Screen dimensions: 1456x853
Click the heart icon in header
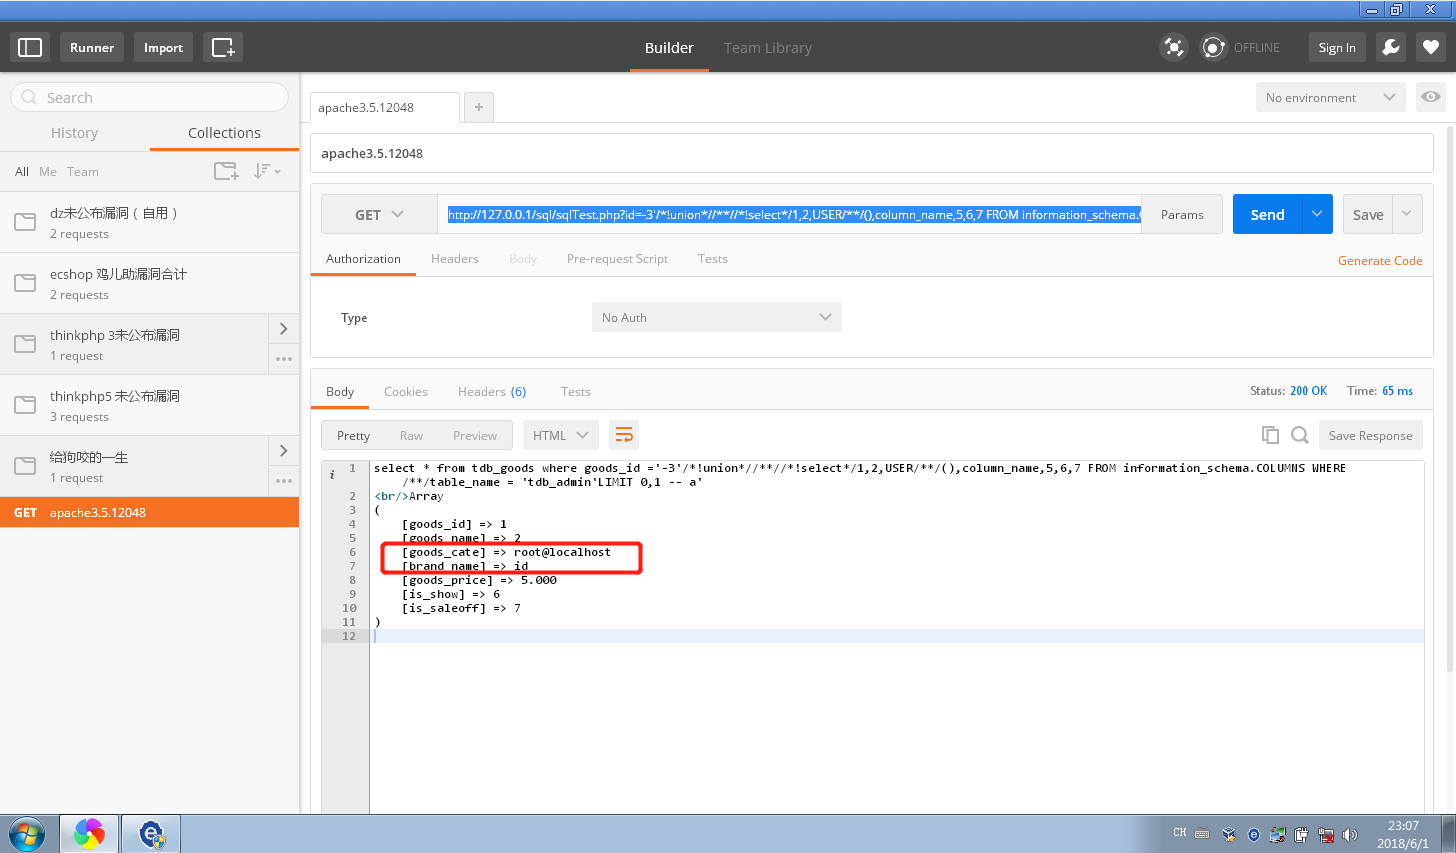(1431, 47)
